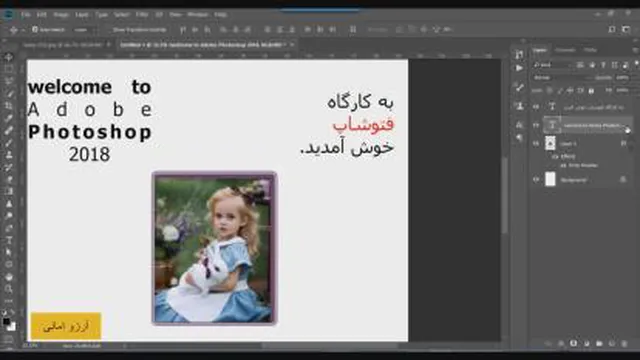Open the layer filter Kind dropdown
Viewport: 640px width, 360px height.
click(553, 64)
